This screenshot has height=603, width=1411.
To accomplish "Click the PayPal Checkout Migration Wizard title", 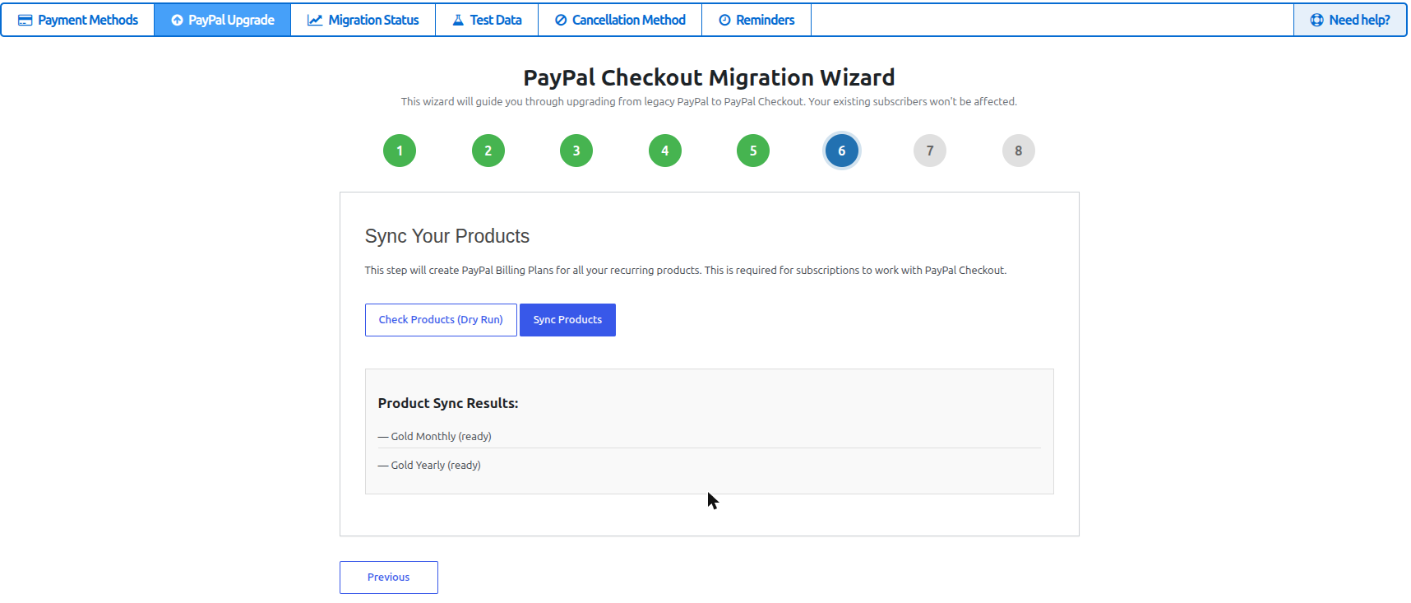I will (x=709, y=77).
